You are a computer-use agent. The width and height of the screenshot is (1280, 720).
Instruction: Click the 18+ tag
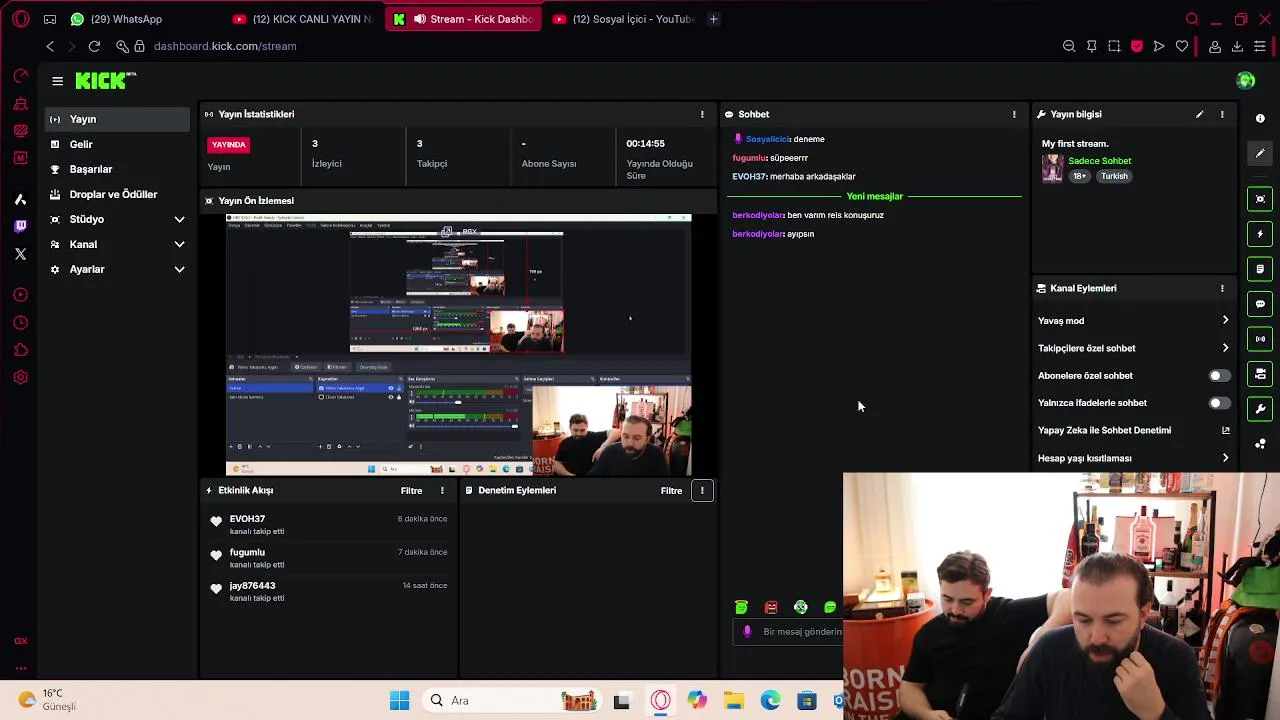point(1079,176)
